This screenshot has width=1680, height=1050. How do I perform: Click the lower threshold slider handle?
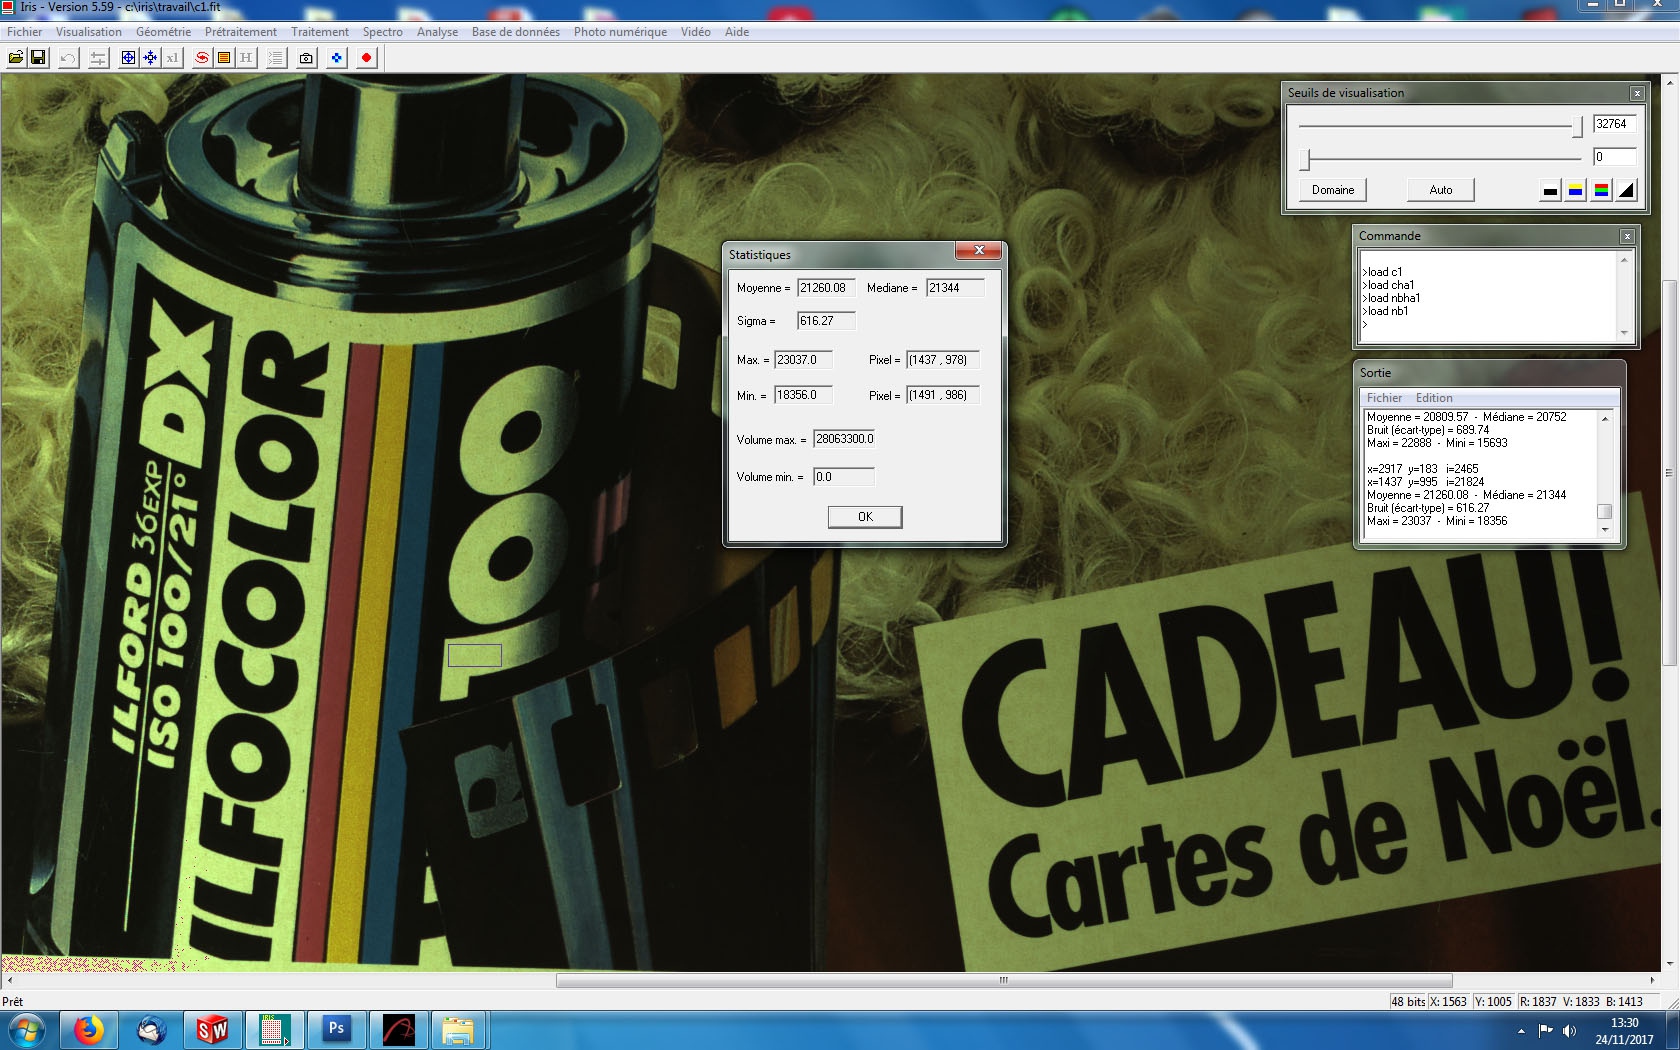[1304, 159]
